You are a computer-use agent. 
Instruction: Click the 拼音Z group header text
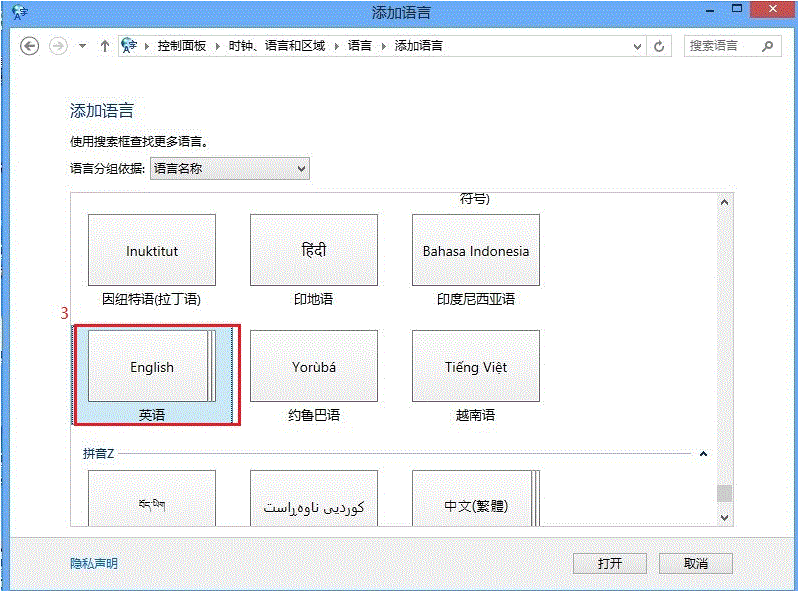99,453
